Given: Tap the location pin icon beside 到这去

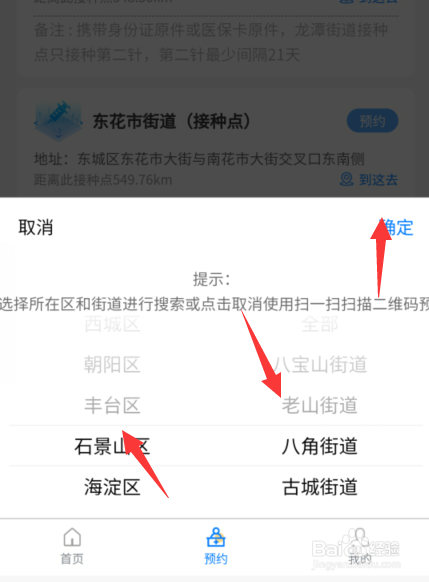Looking at the screenshot, I should tap(347, 179).
